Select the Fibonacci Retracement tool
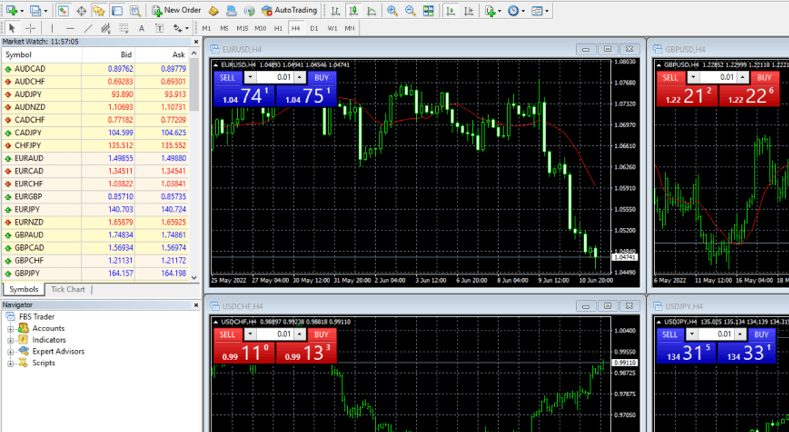 (x=124, y=28)
